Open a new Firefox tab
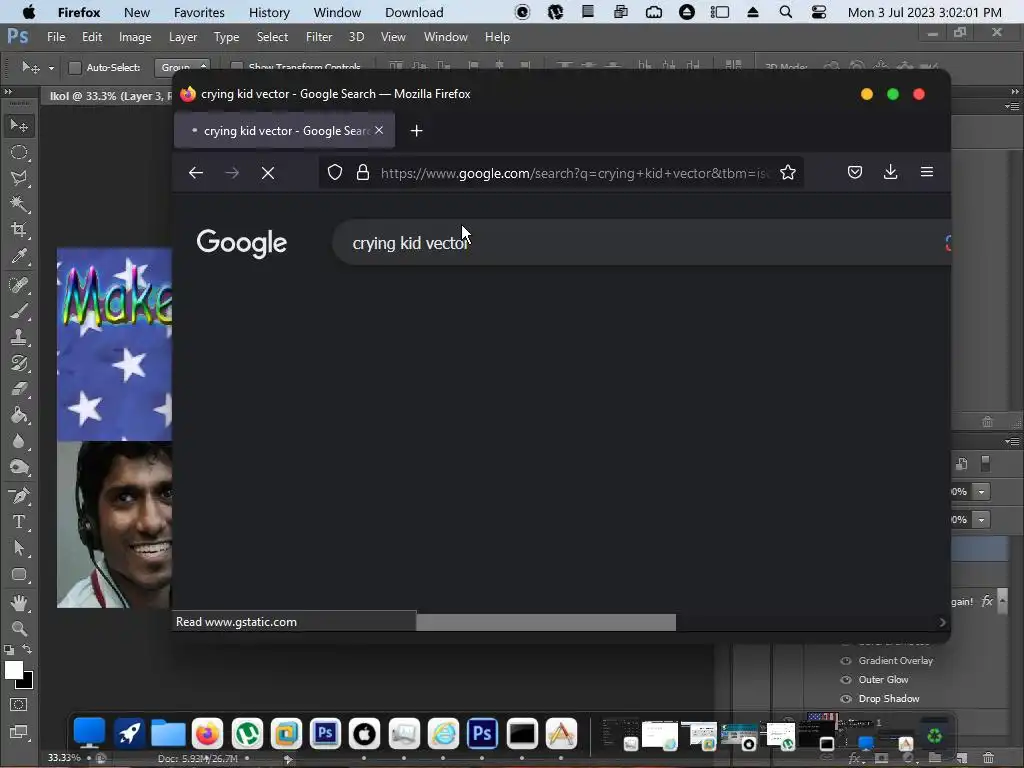The width and height of the screenshot is (1024, 768). click(x=416, y=131)
